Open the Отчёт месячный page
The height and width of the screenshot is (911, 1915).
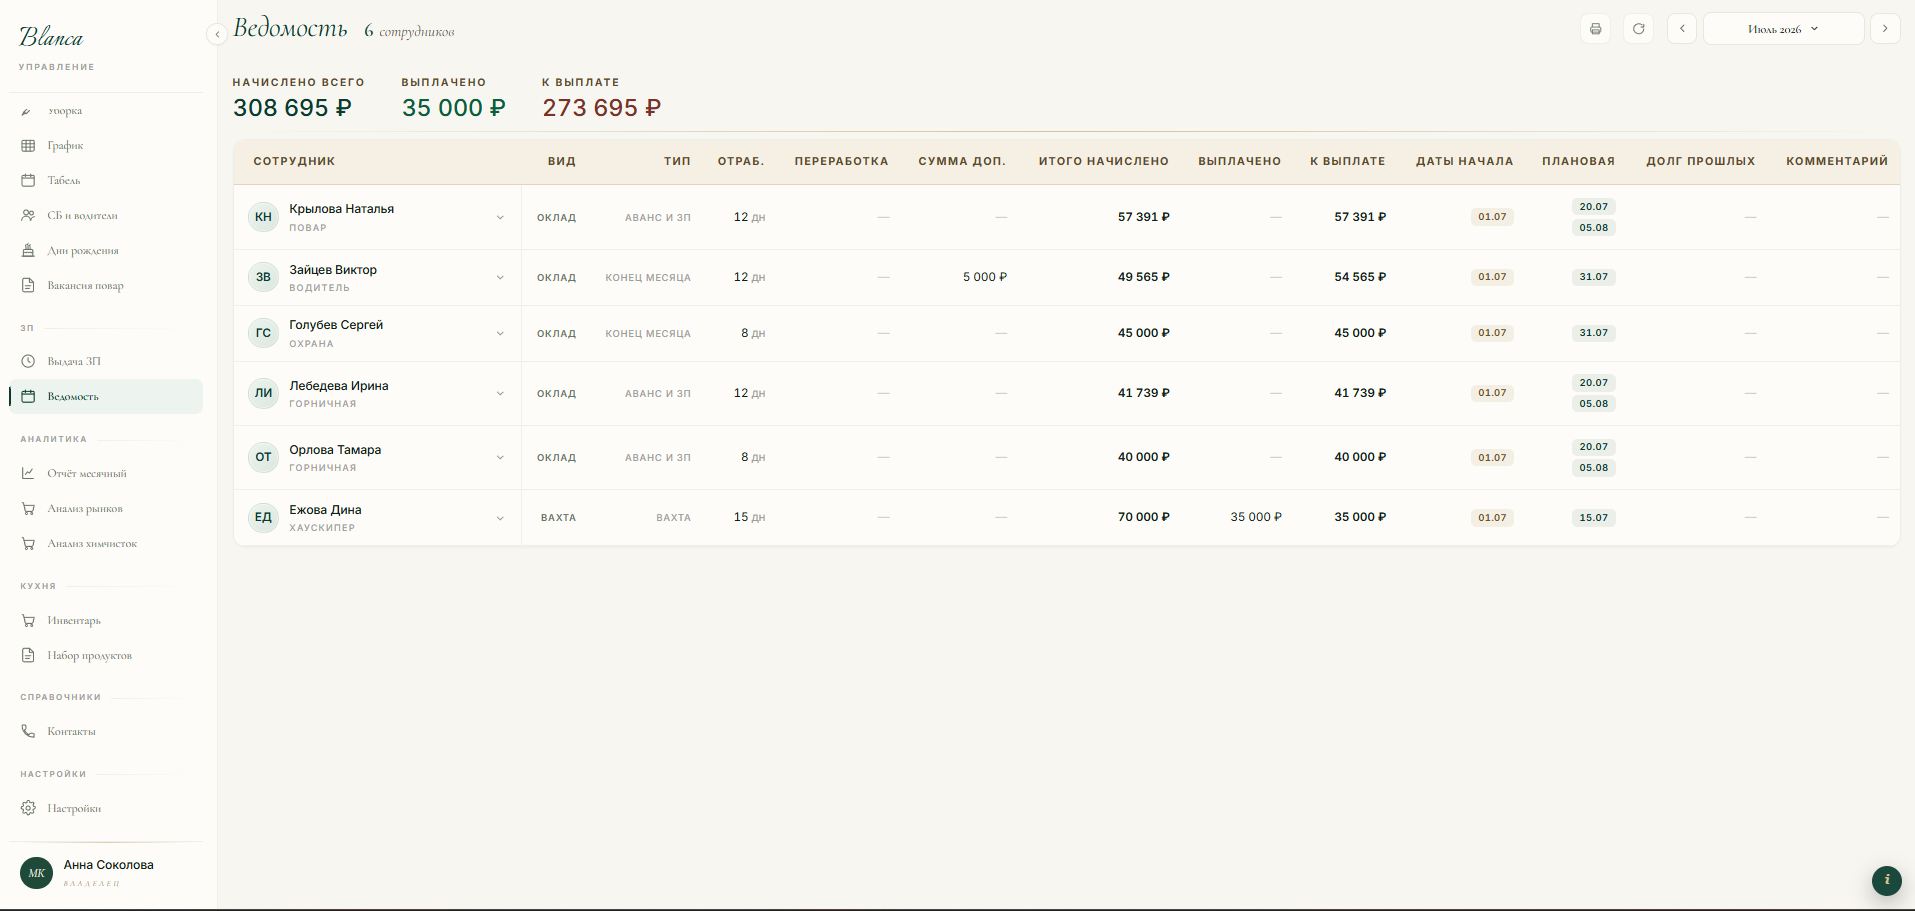[x=106, y=474]
